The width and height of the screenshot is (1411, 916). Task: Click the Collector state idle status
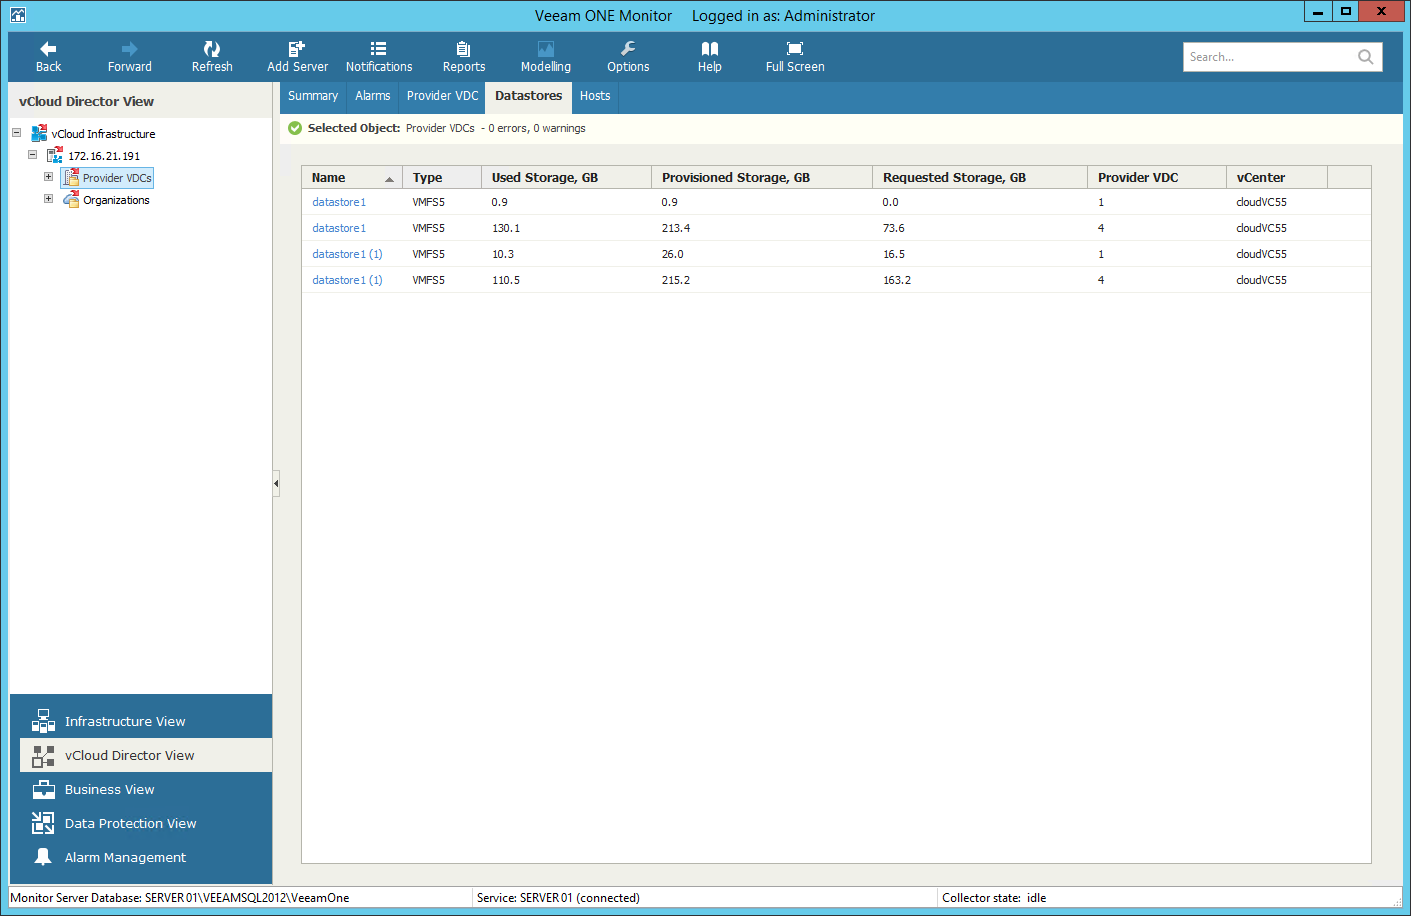pos(994,898)
